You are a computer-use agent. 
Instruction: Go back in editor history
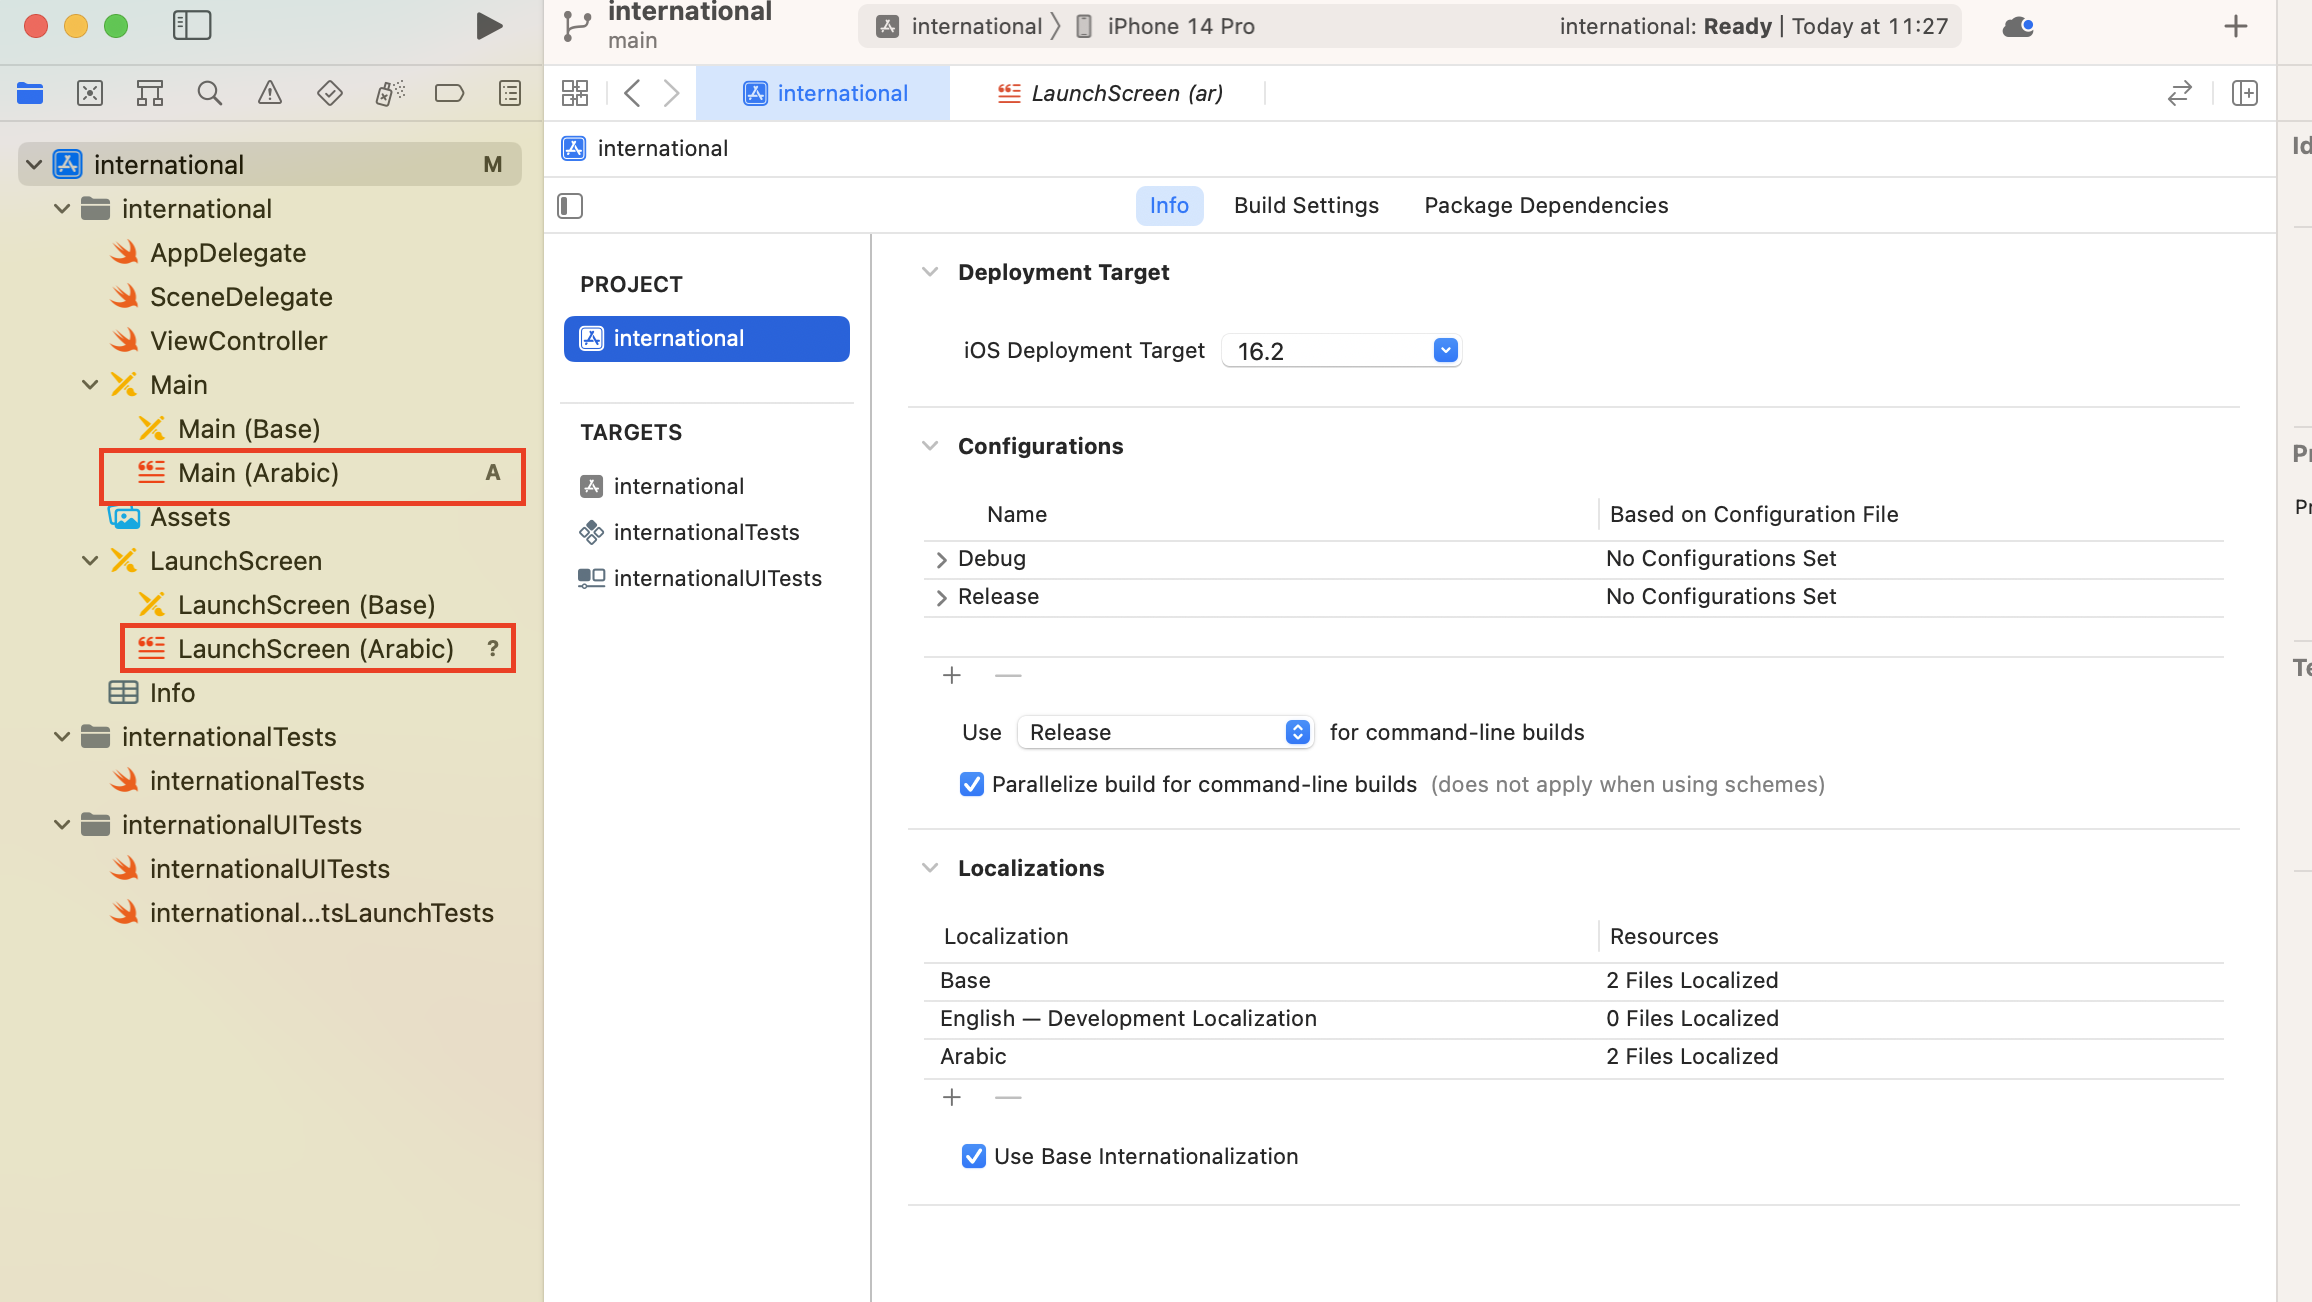632,93
